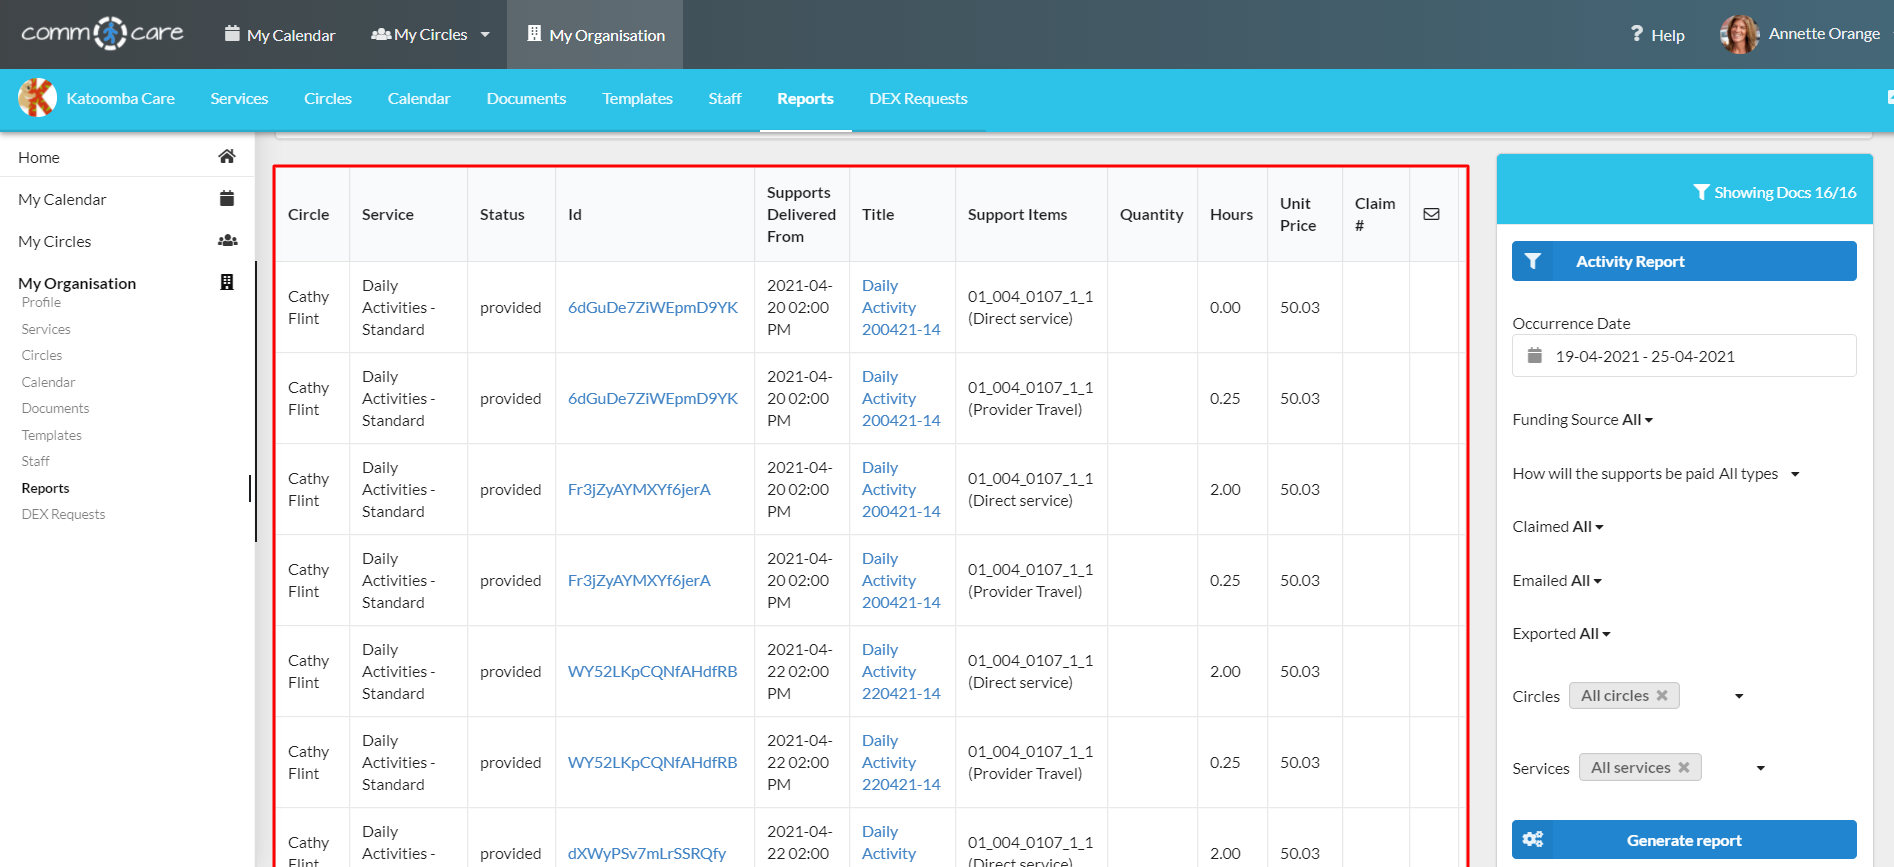Remove the All circles filter tag
Image resolution: width=1894 pixels, height=867 pixels.
coord(1662,696)
